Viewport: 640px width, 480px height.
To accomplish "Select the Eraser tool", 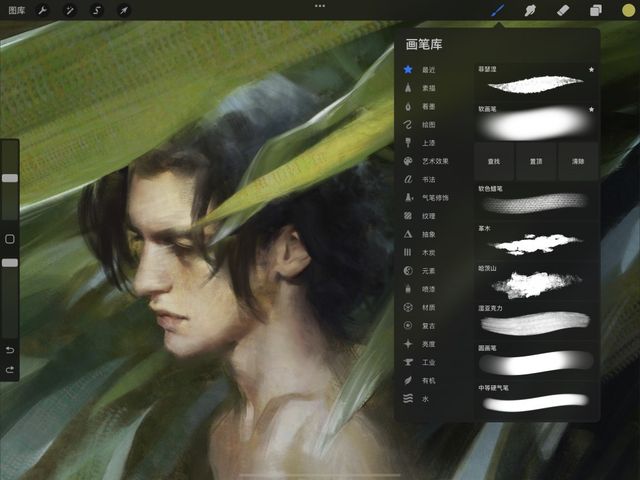I will coord(563,10).
